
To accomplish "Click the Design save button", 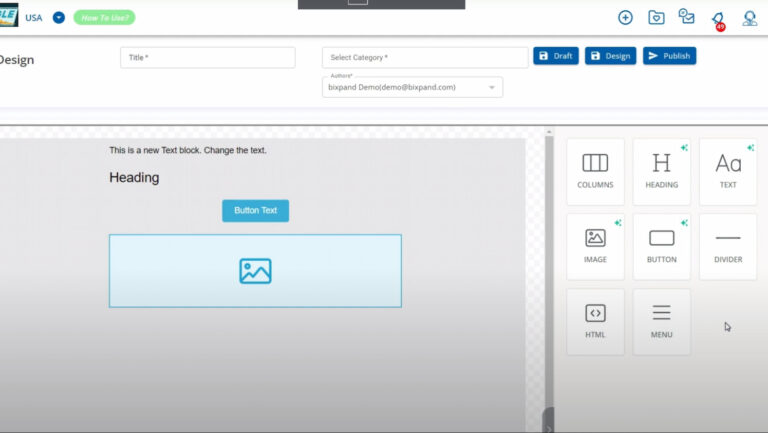I will pyautogui.click(x=610, y=56).
